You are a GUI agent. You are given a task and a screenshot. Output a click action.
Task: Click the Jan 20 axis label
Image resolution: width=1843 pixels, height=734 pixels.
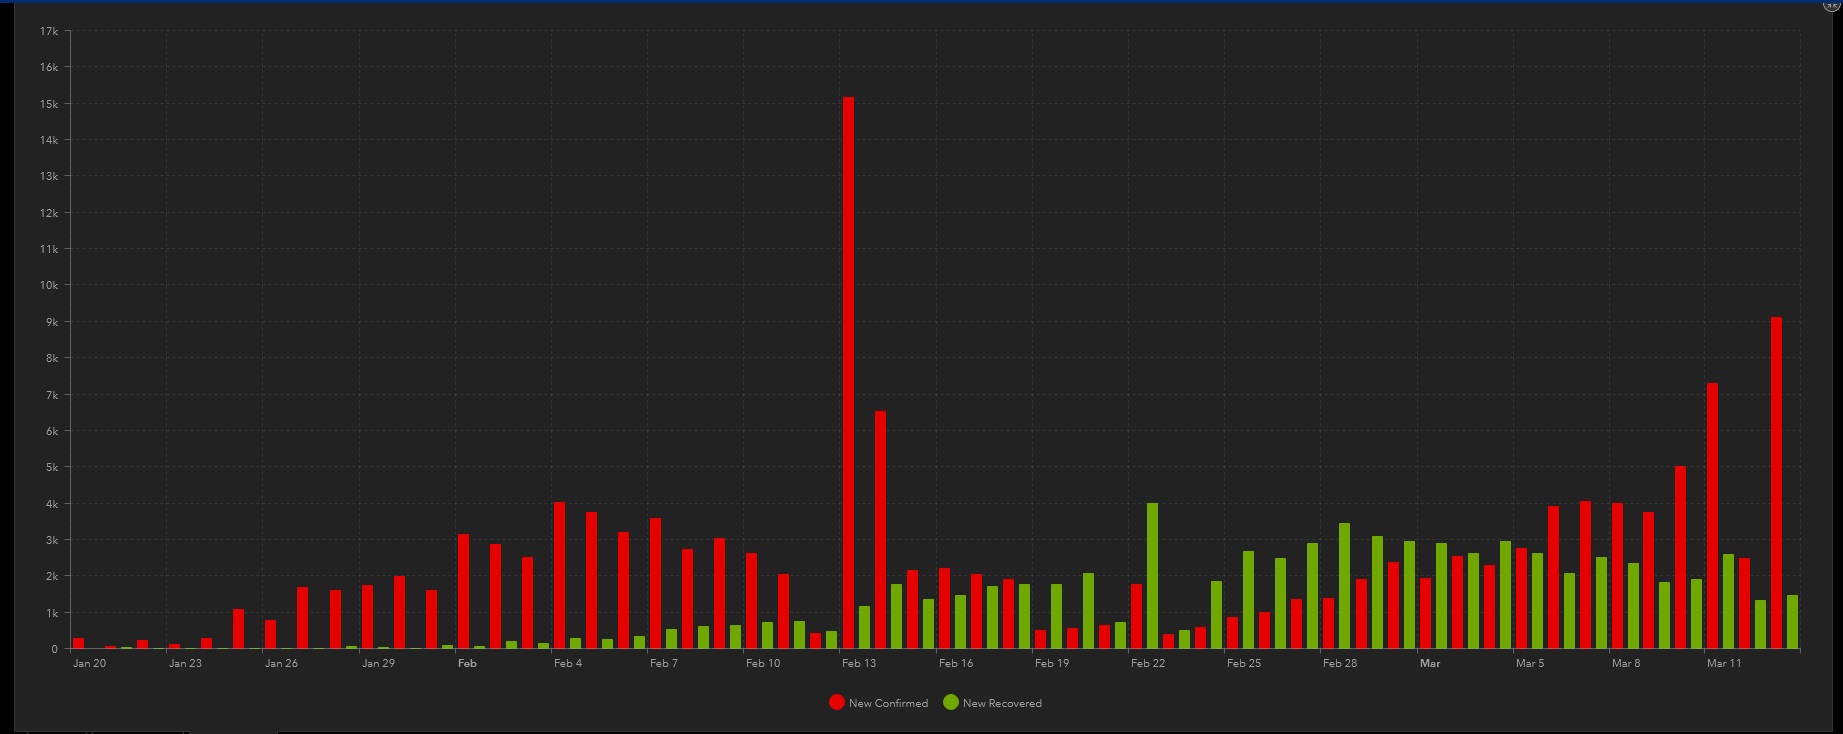tap(89, 663)
